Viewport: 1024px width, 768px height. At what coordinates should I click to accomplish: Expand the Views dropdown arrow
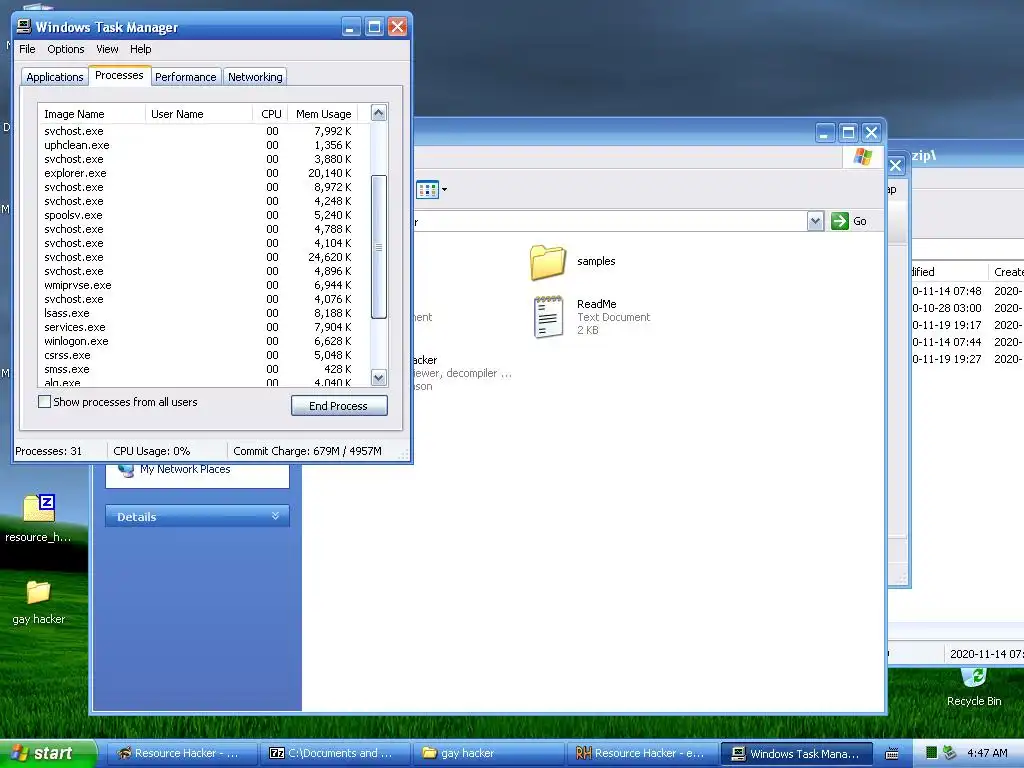point(445,190)
